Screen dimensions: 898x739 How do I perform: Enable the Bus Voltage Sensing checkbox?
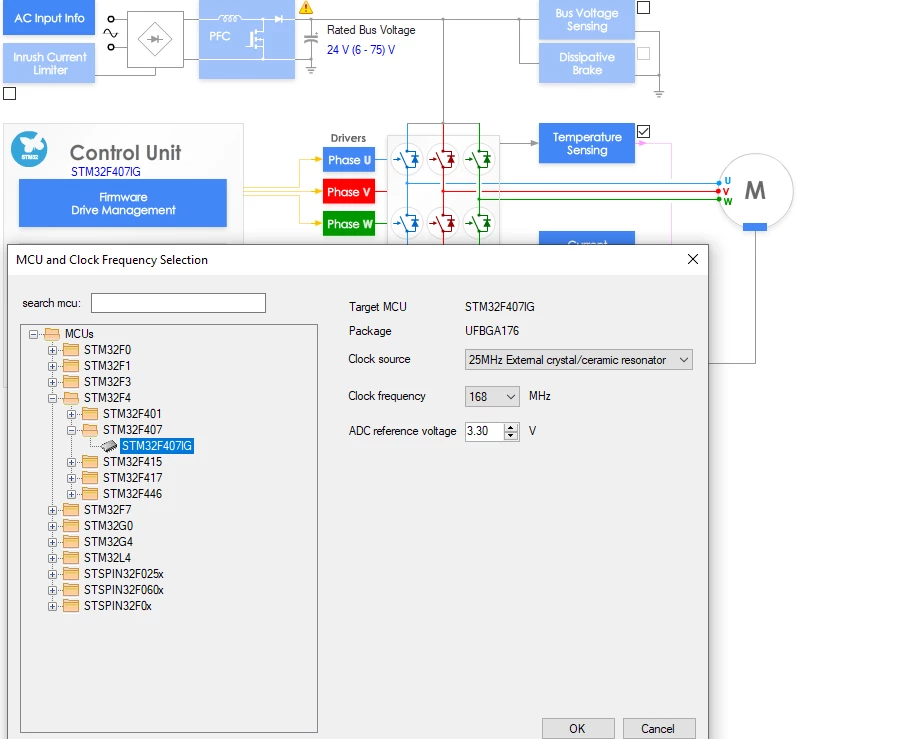(644, 7)
